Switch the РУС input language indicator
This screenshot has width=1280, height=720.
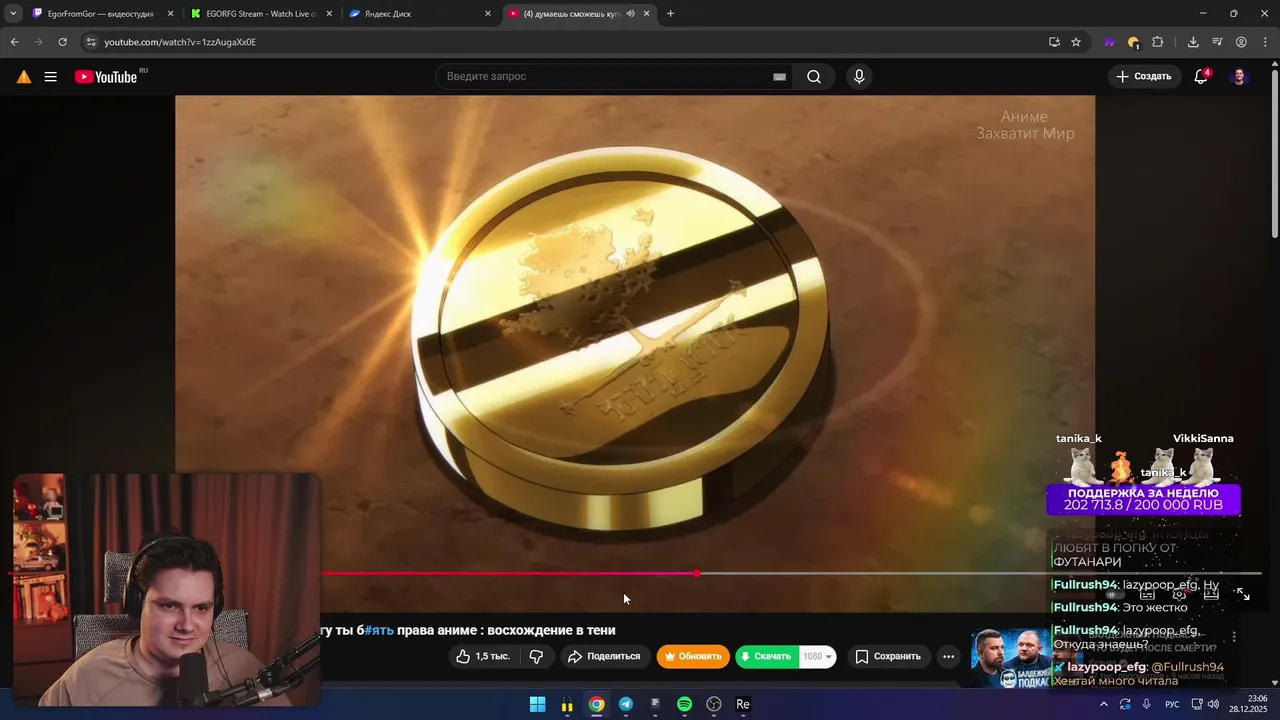pos(1172,704)
